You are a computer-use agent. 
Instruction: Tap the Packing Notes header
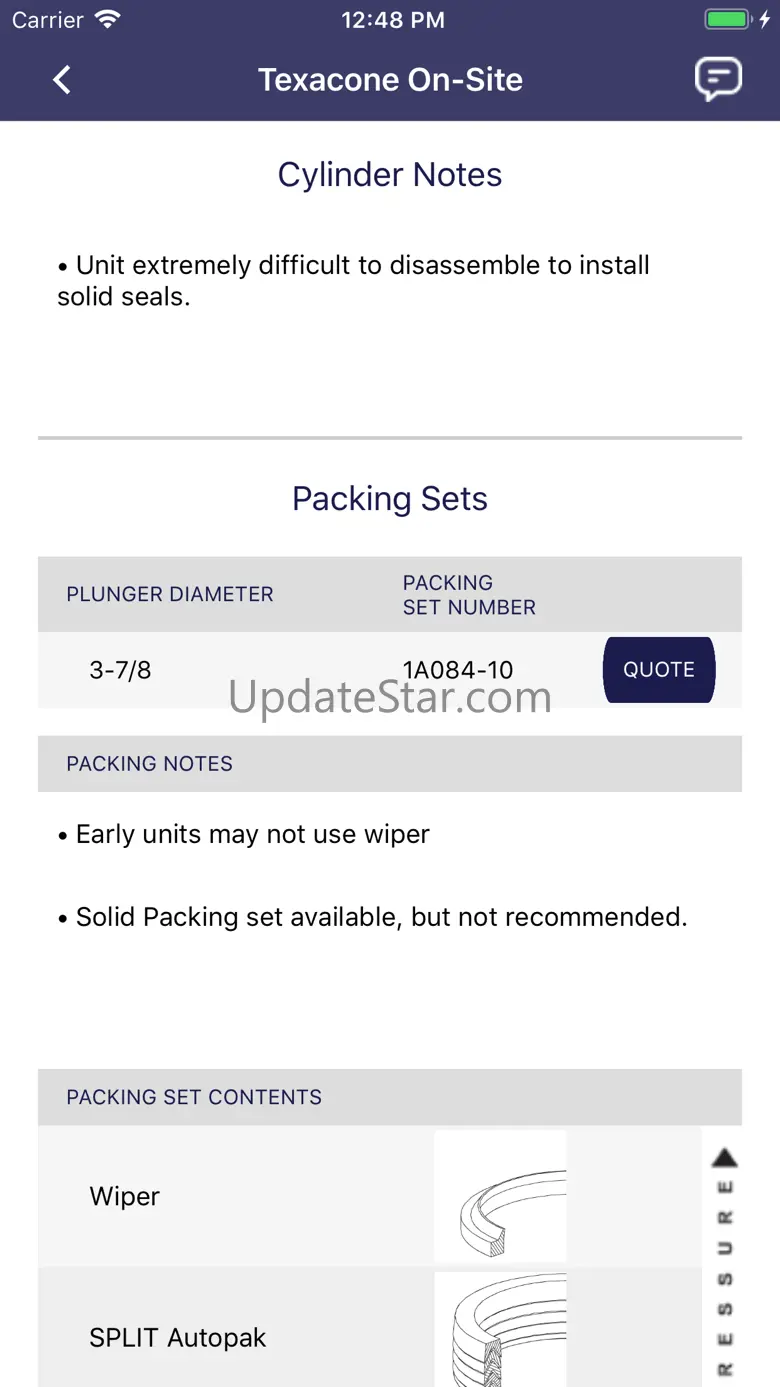click(x=150, y=764)
